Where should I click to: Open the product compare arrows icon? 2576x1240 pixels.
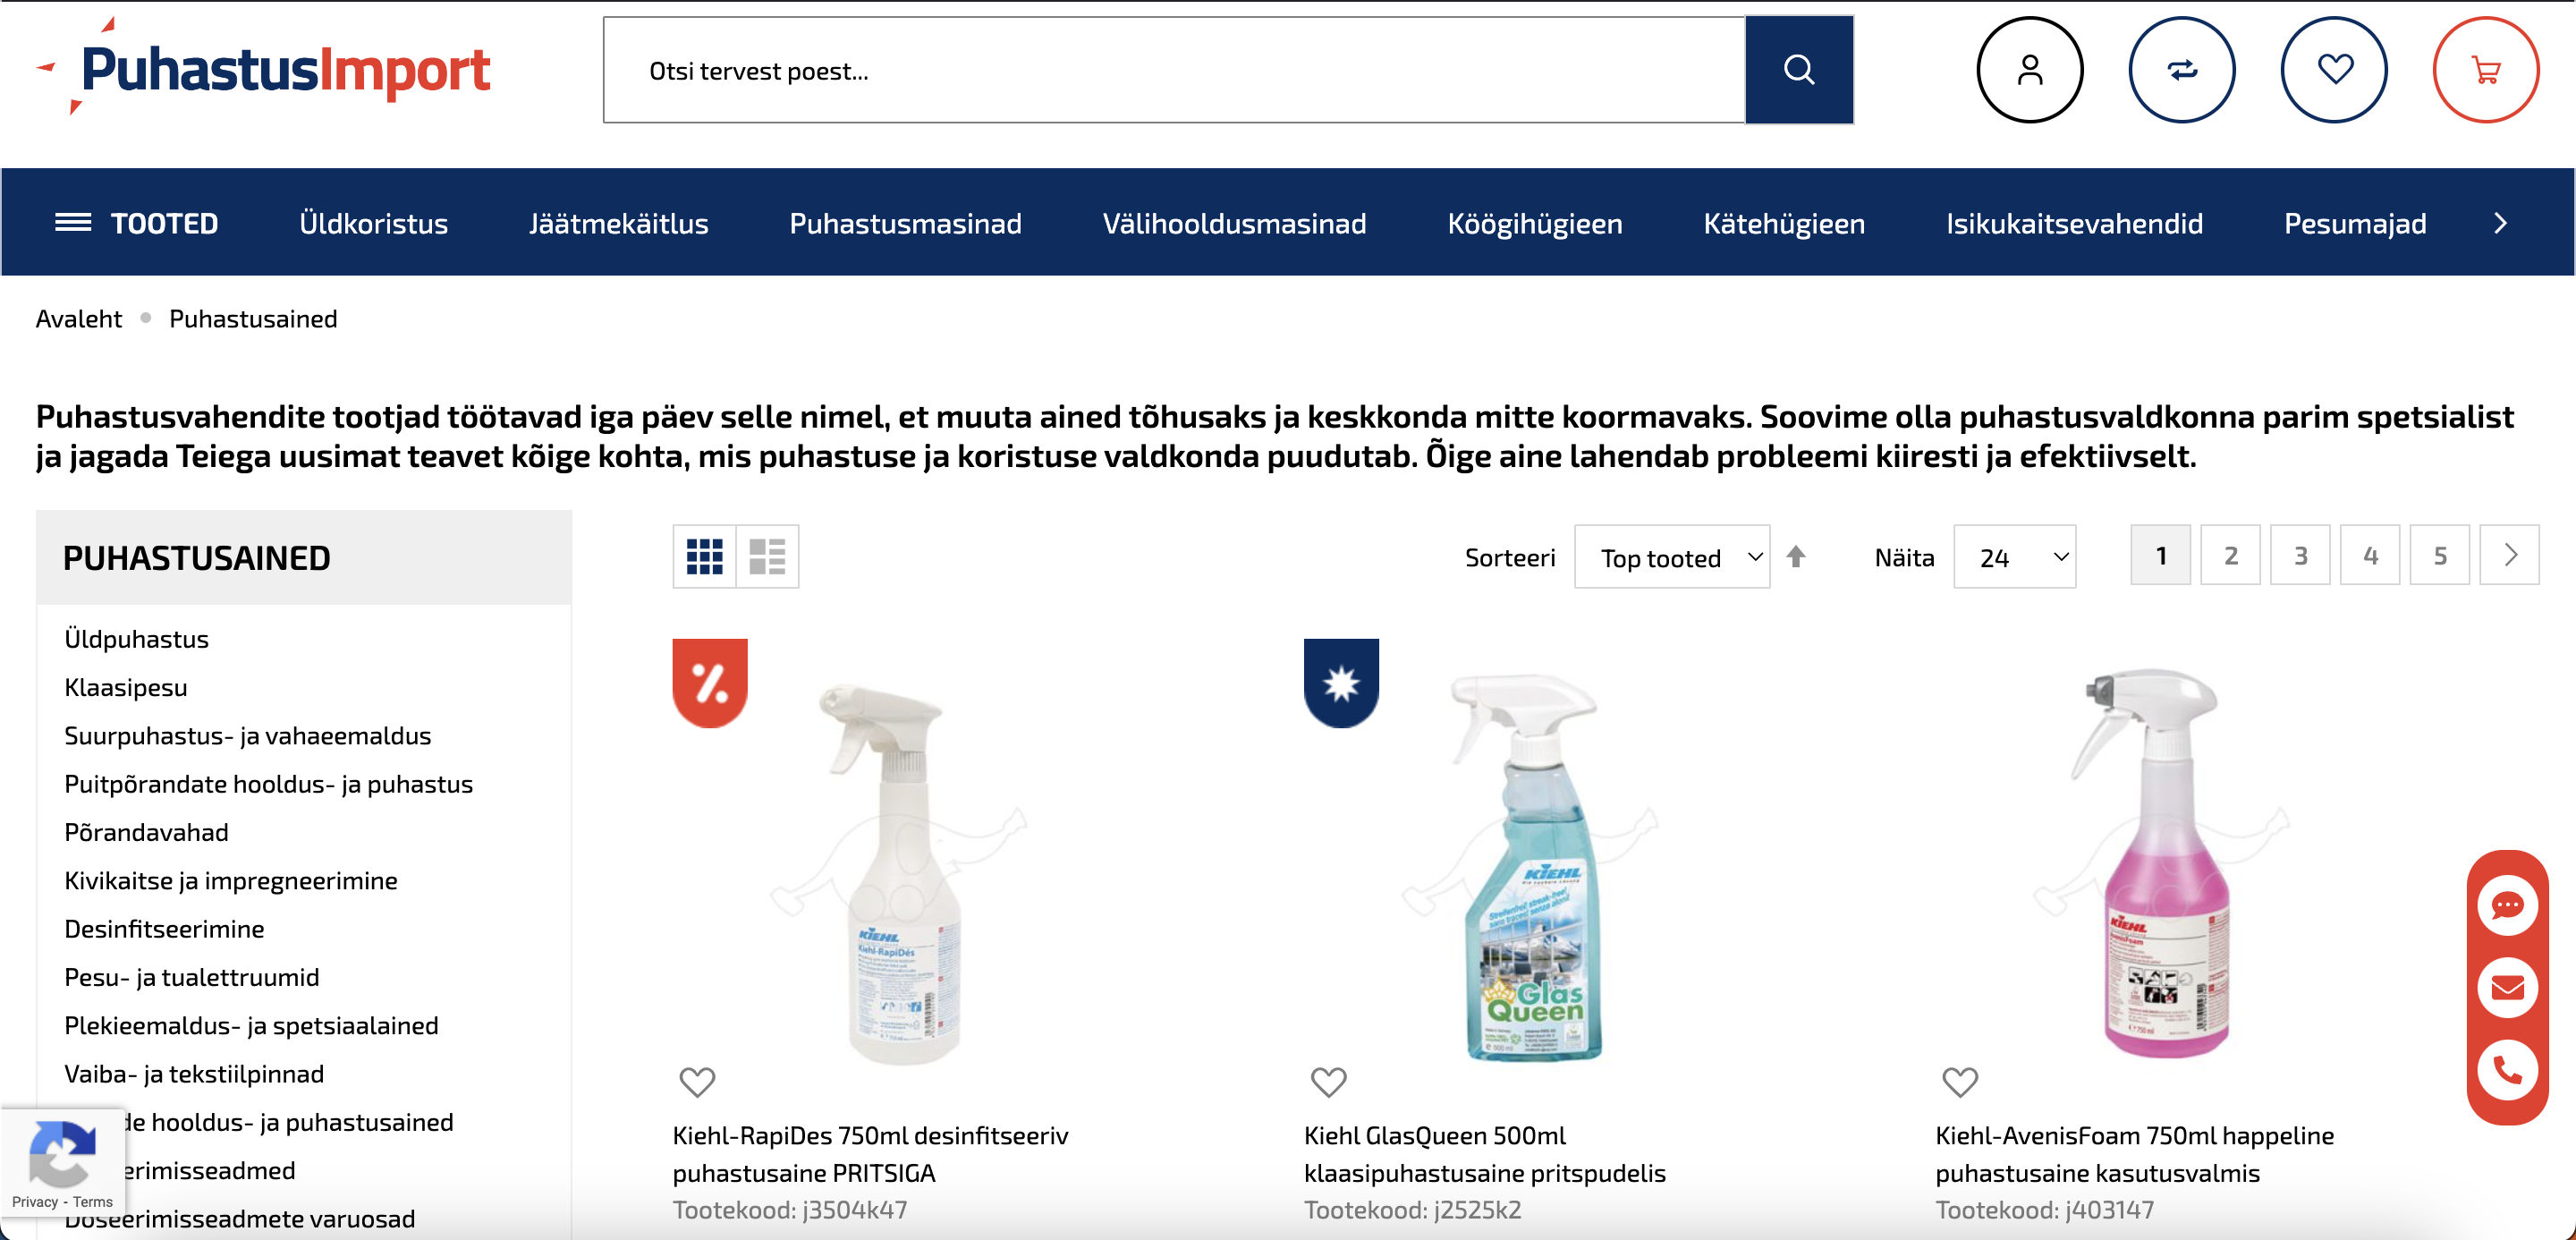click(2182, 70)
